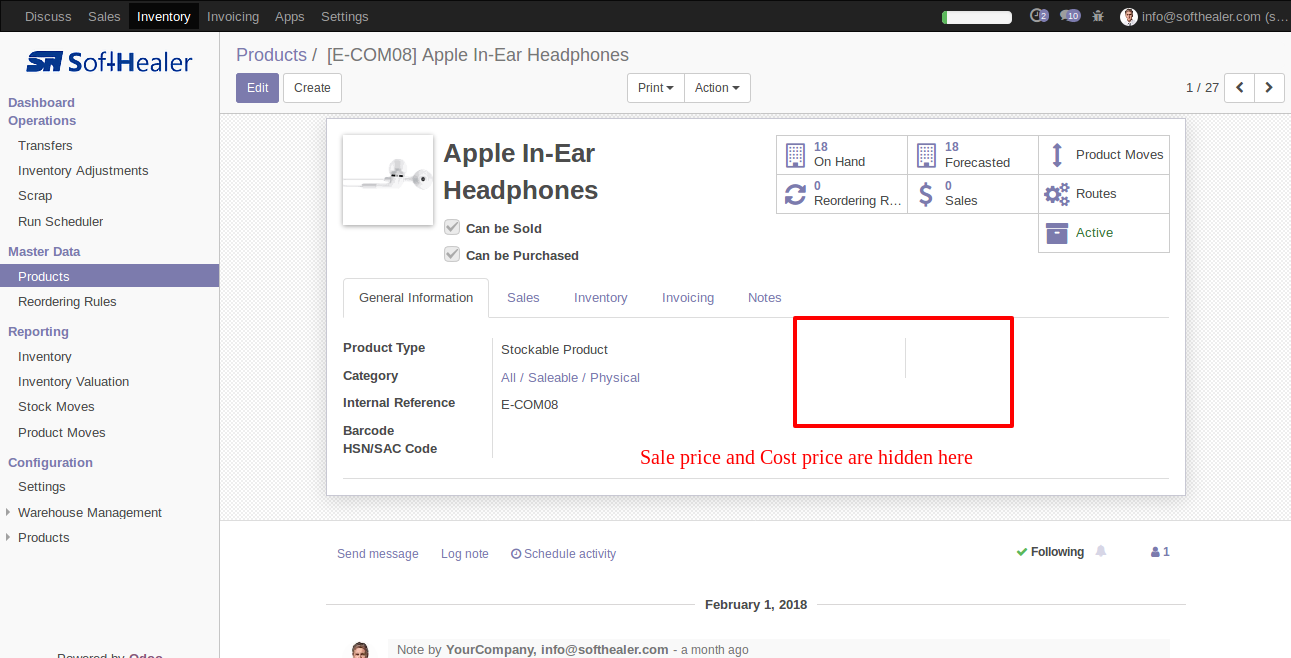Click Log note
Image resolution: width=1291 pixels, height=658 pixels.
click(465, 554)
